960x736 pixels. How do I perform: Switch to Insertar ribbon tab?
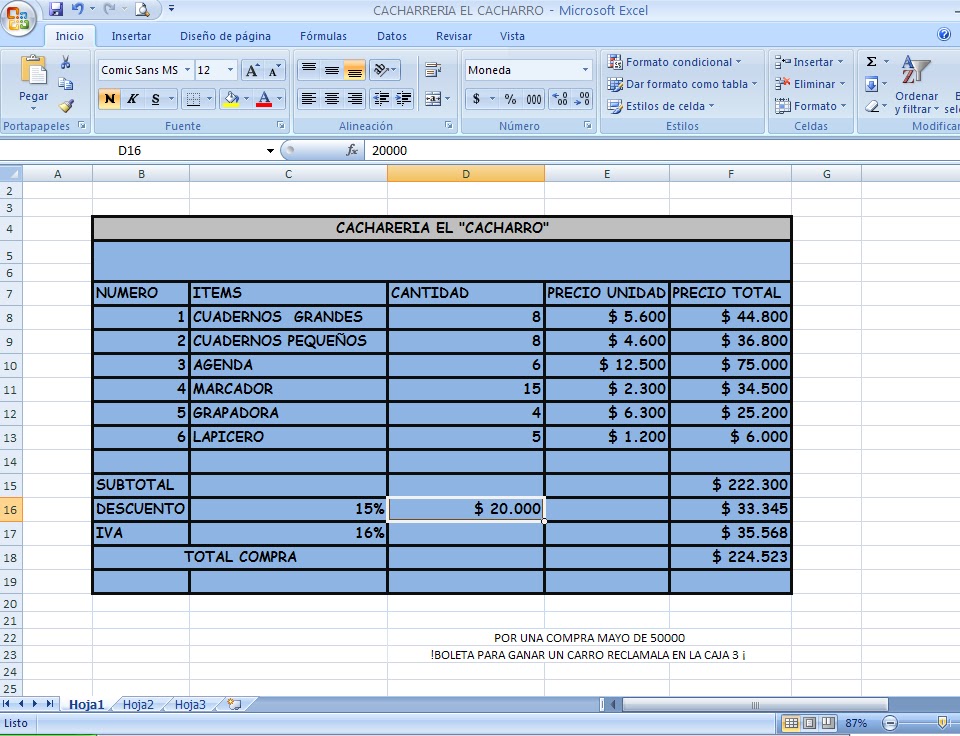click(x=131, y=36)
